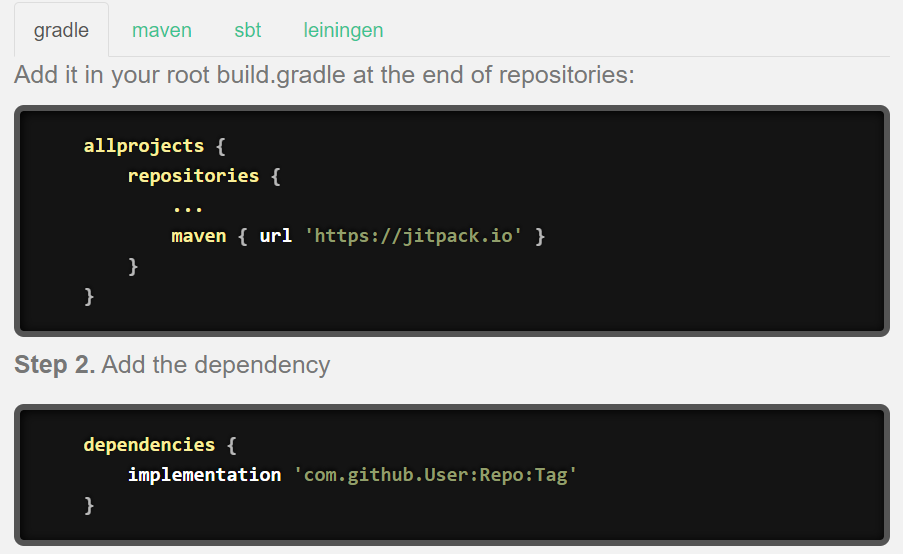903x554 pixels.
Task: Click the 'Add it in your root build.gradle' instruction
Action: (324, 75)
